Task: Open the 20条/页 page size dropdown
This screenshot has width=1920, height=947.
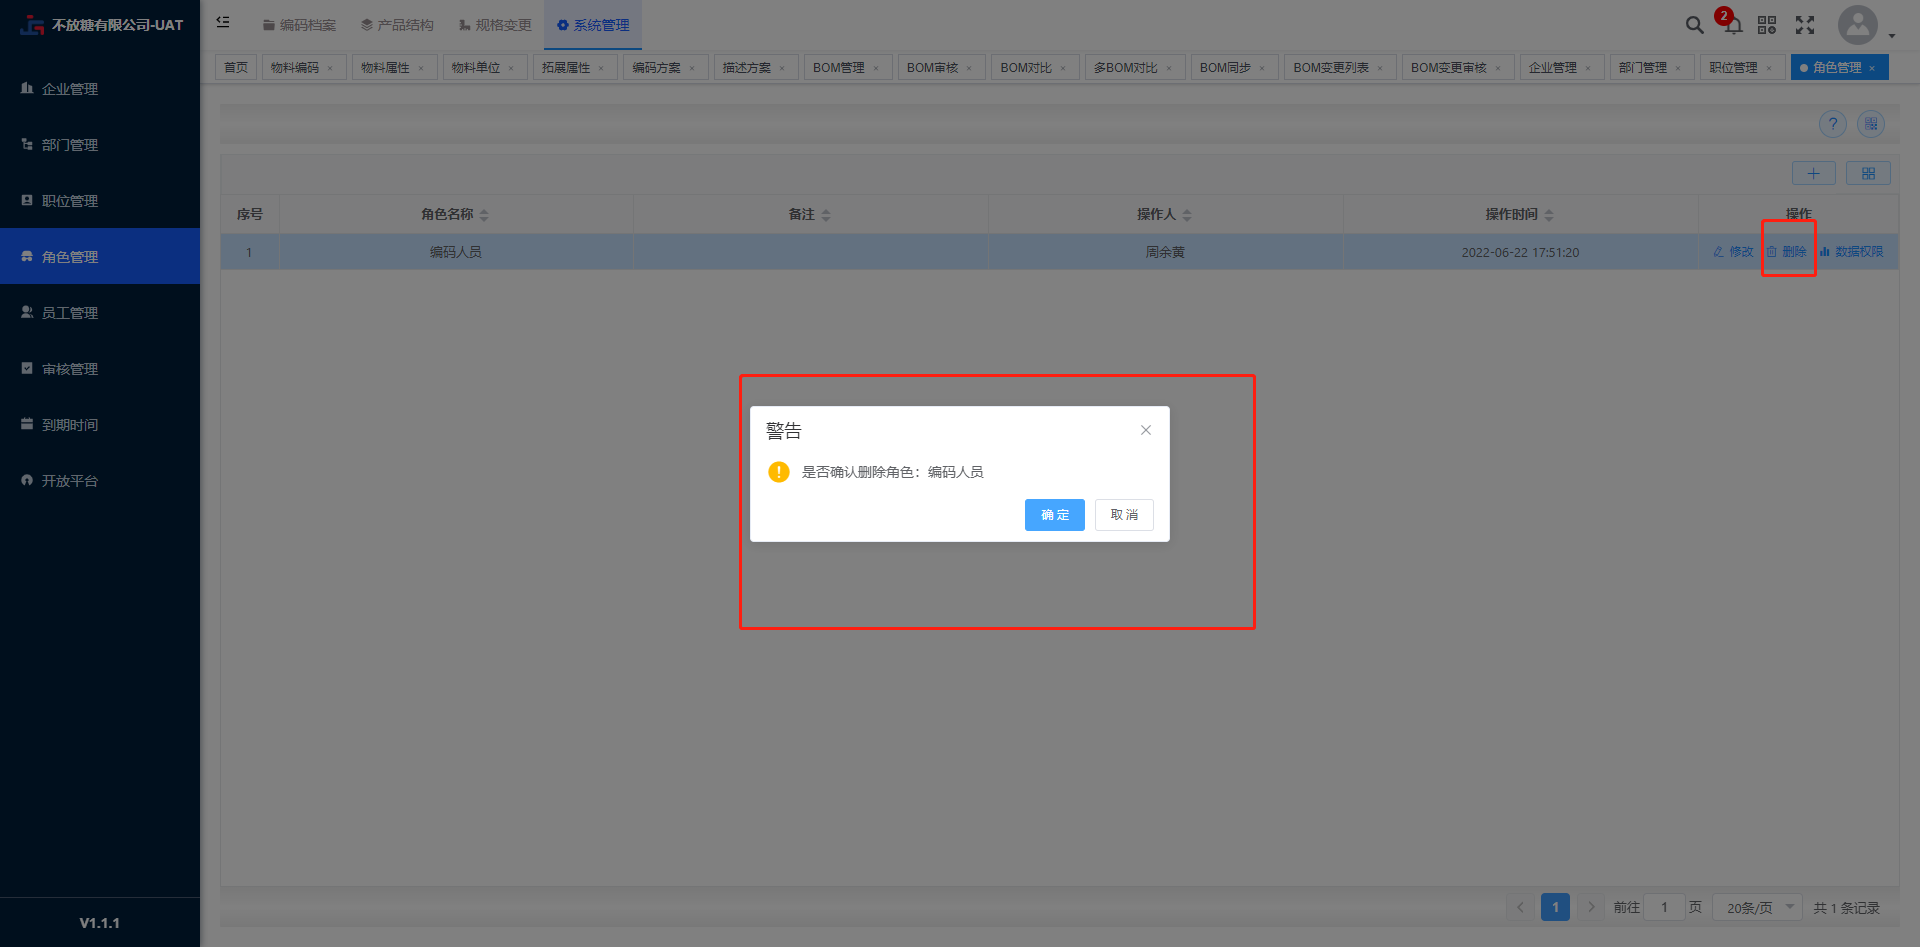Action: [x=1757, y=907]
